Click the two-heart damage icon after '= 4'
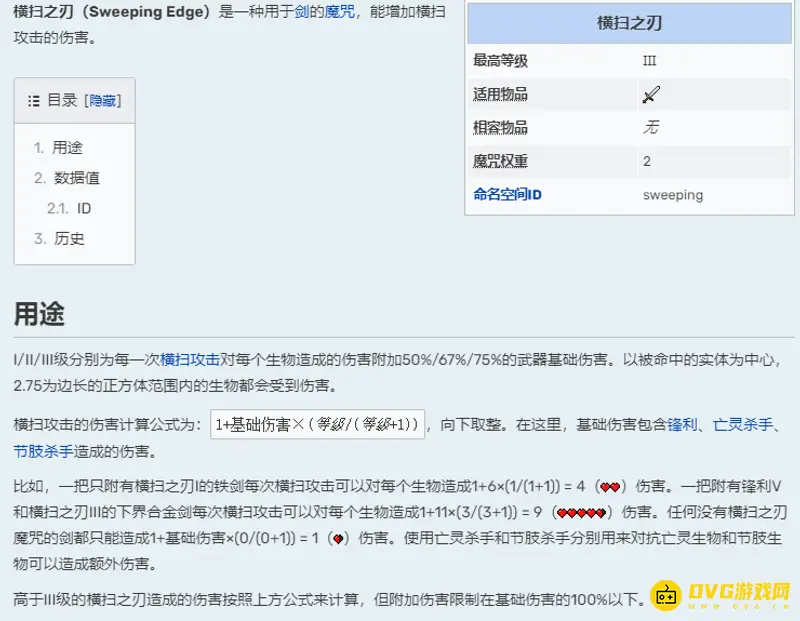Viewport: 800px width, 621px height. [610, 487]
